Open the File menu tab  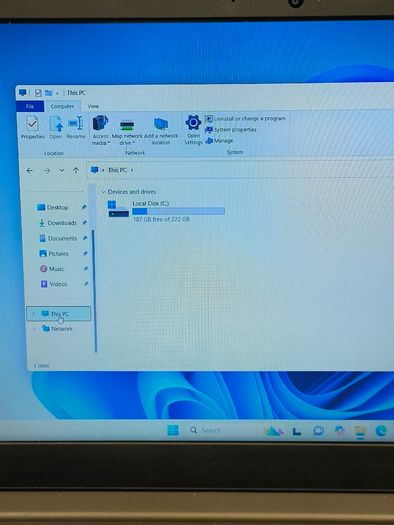[30, 106]
